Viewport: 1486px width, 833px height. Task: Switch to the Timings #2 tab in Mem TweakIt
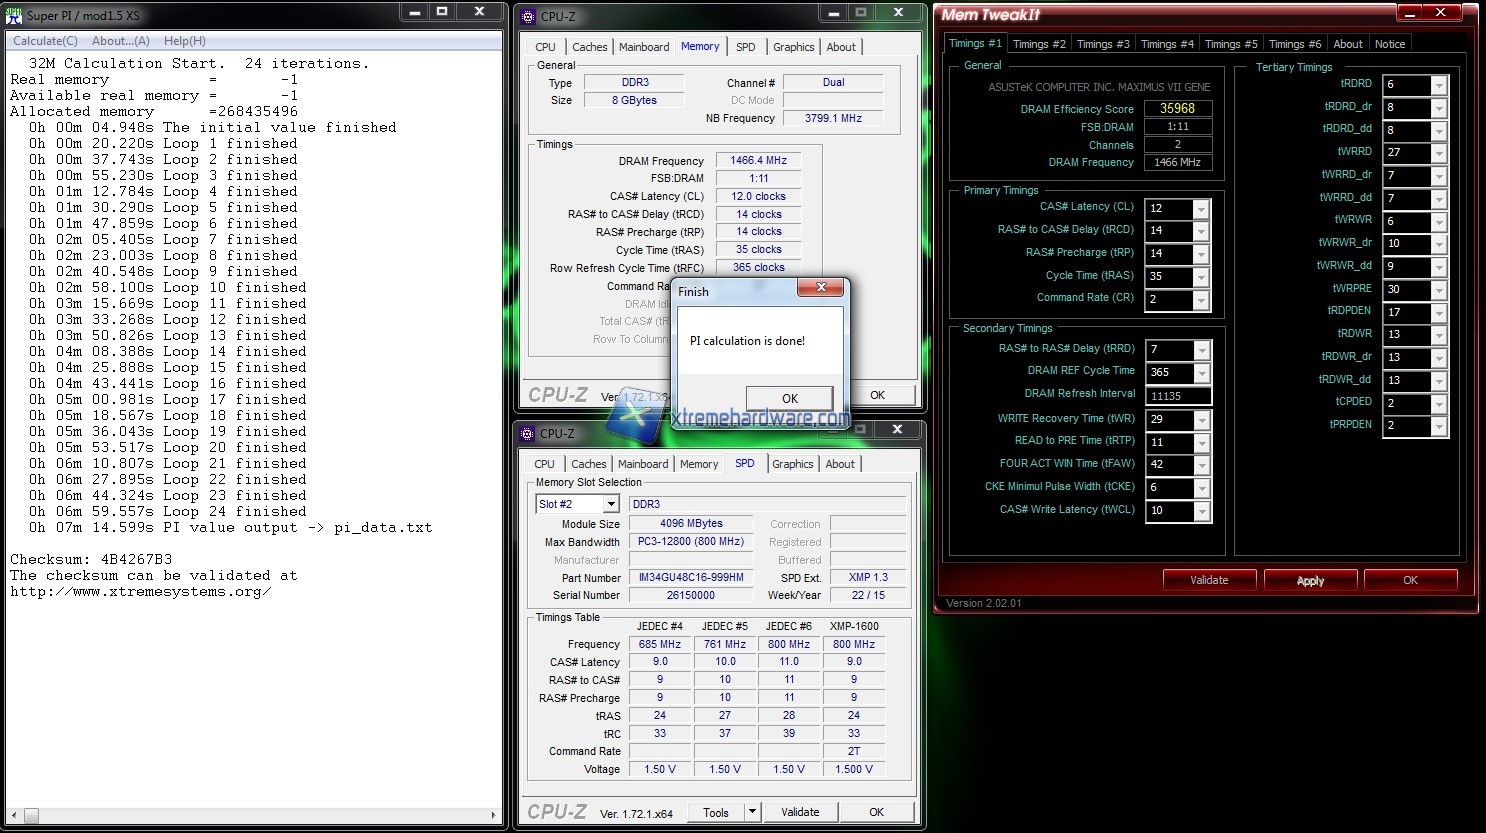1039,43
